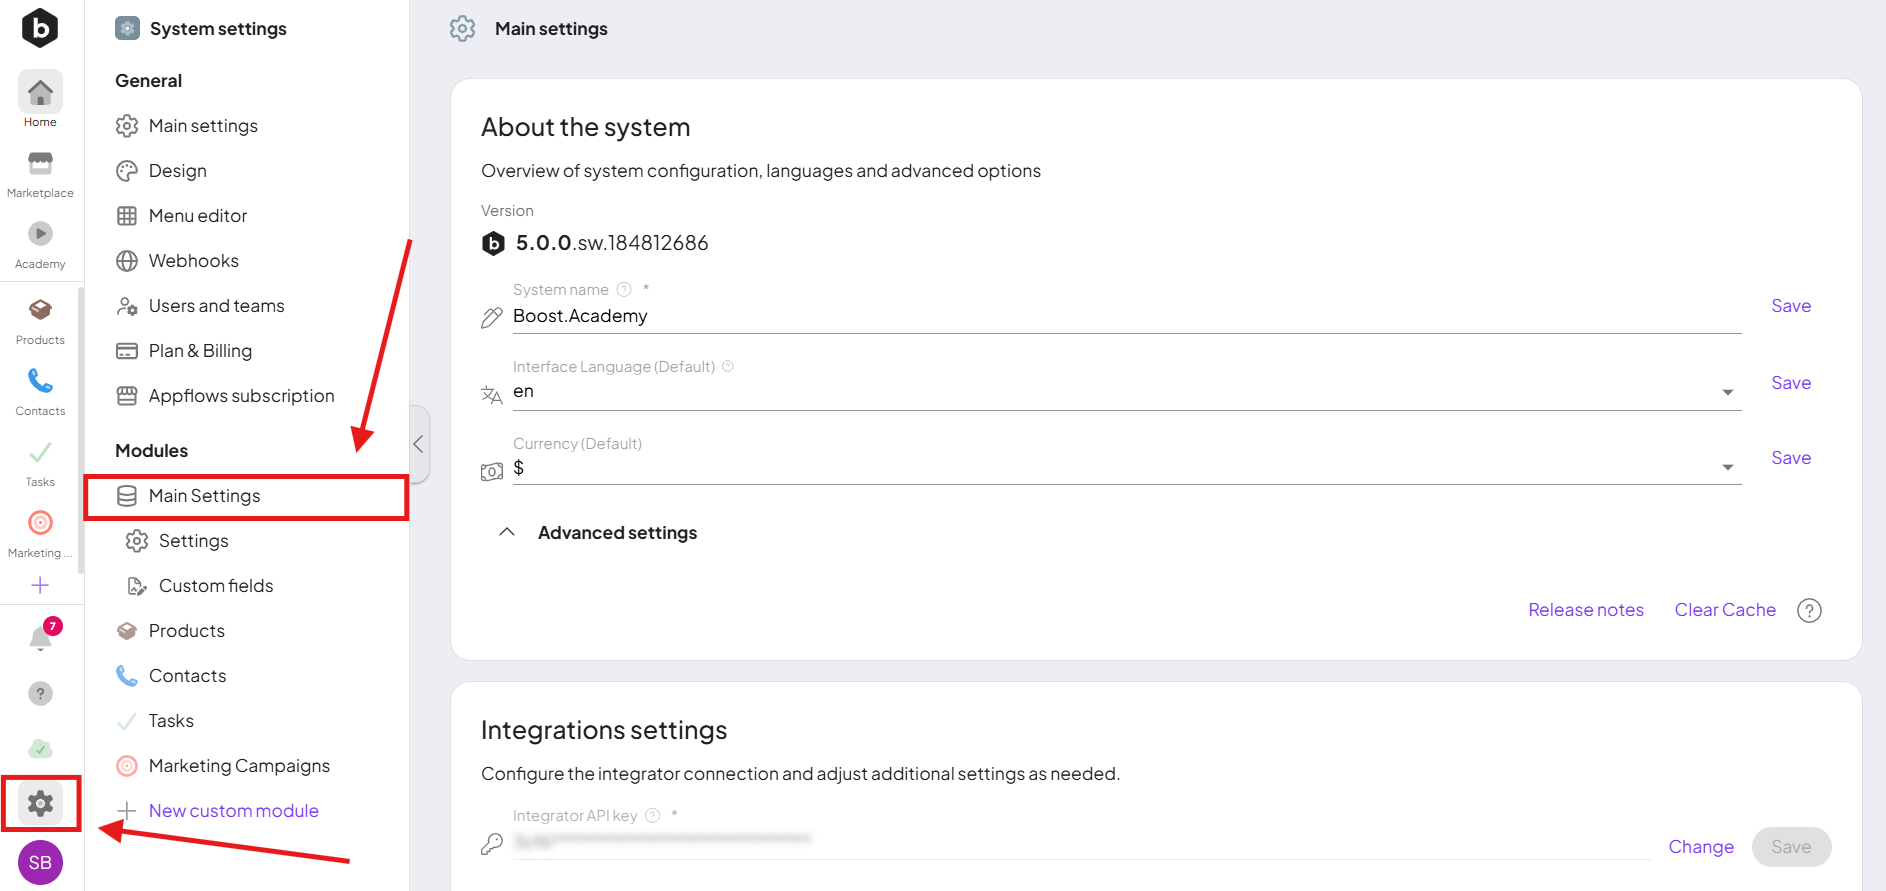Screen dimensions: 1886x891
Task: Select Custom fields under Modules
Action: pos(215,586)
